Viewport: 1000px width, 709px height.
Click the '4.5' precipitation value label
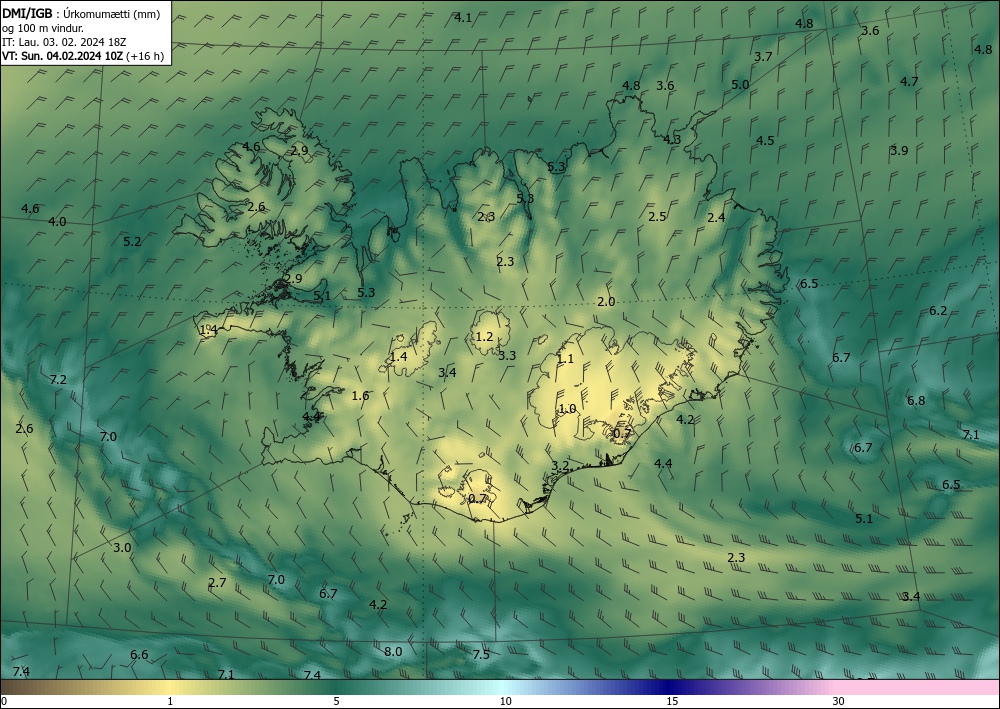pos(765,141)
